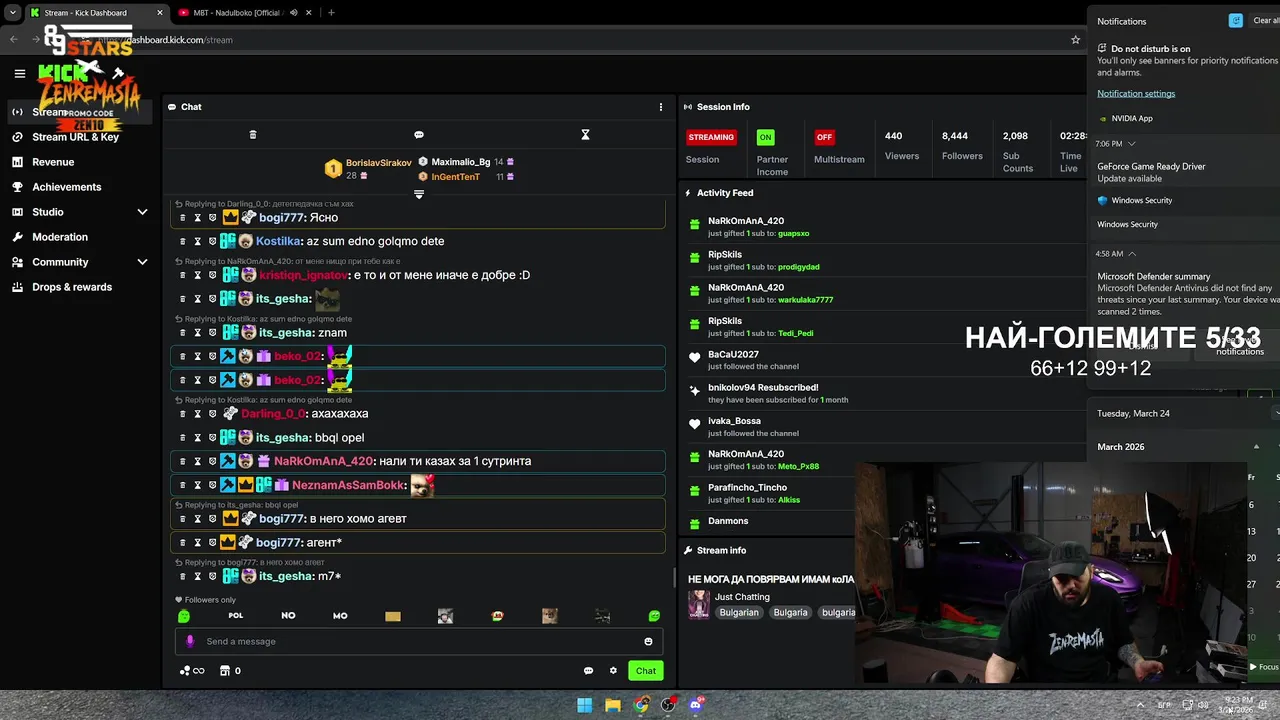Open Notification settings link
The width and height of the screenshot is (1280, 720).
coord(1136,94)
